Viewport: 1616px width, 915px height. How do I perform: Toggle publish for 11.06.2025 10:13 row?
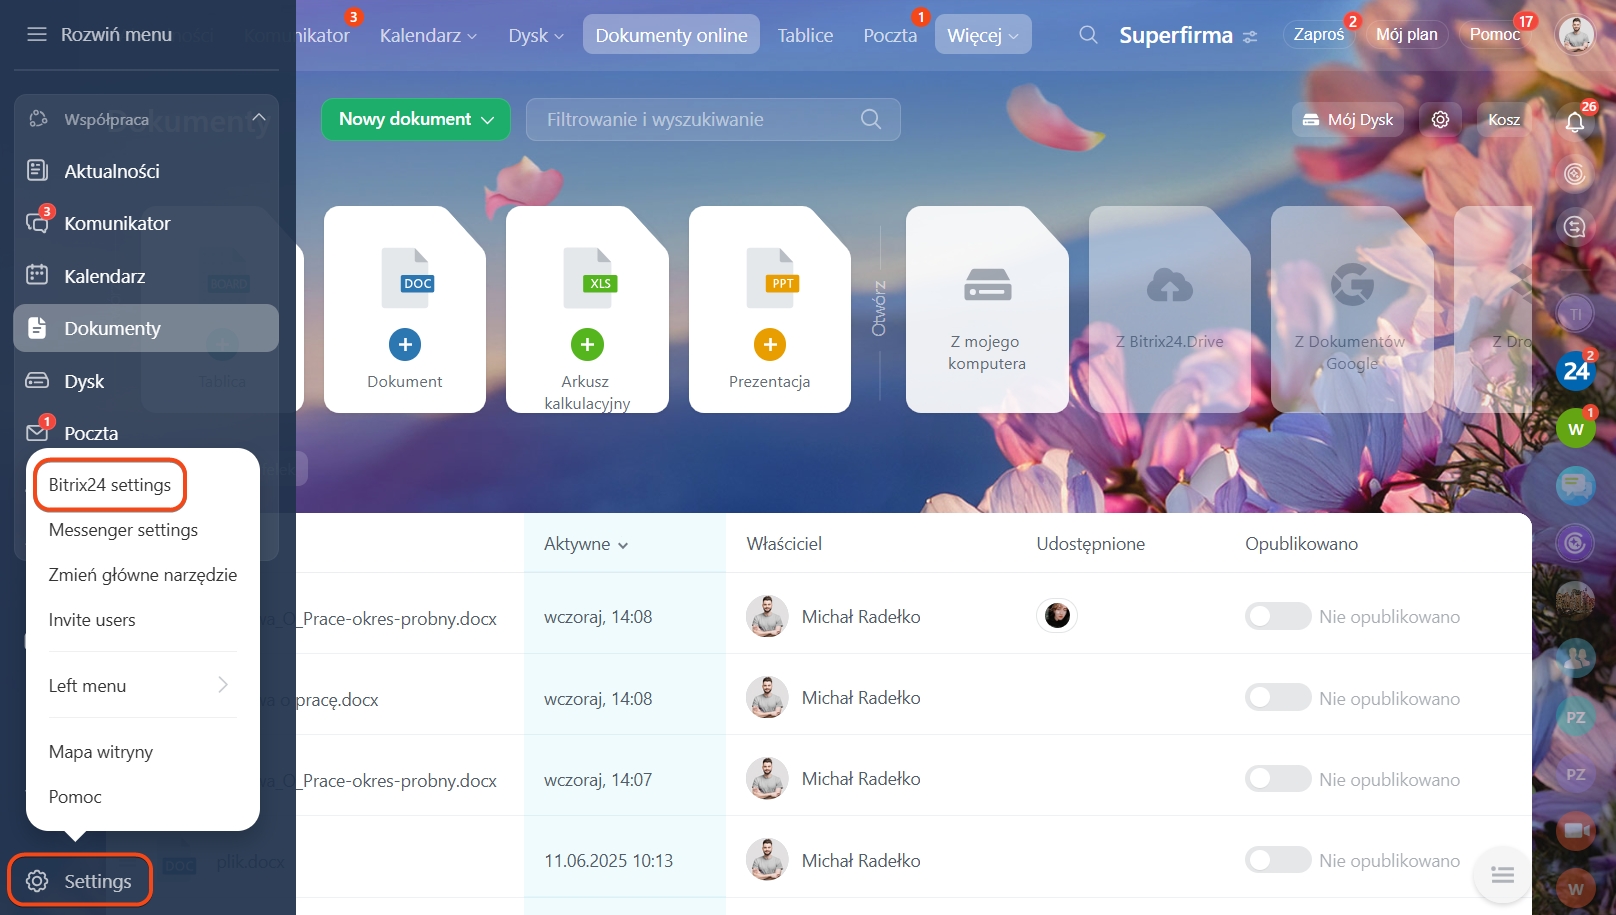[x=1277, y=860]
